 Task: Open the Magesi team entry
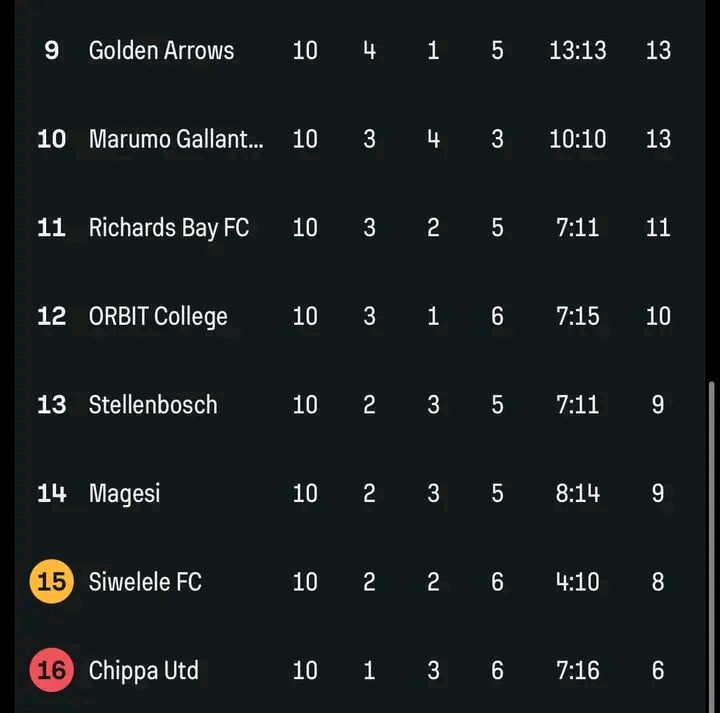[124, 493]
